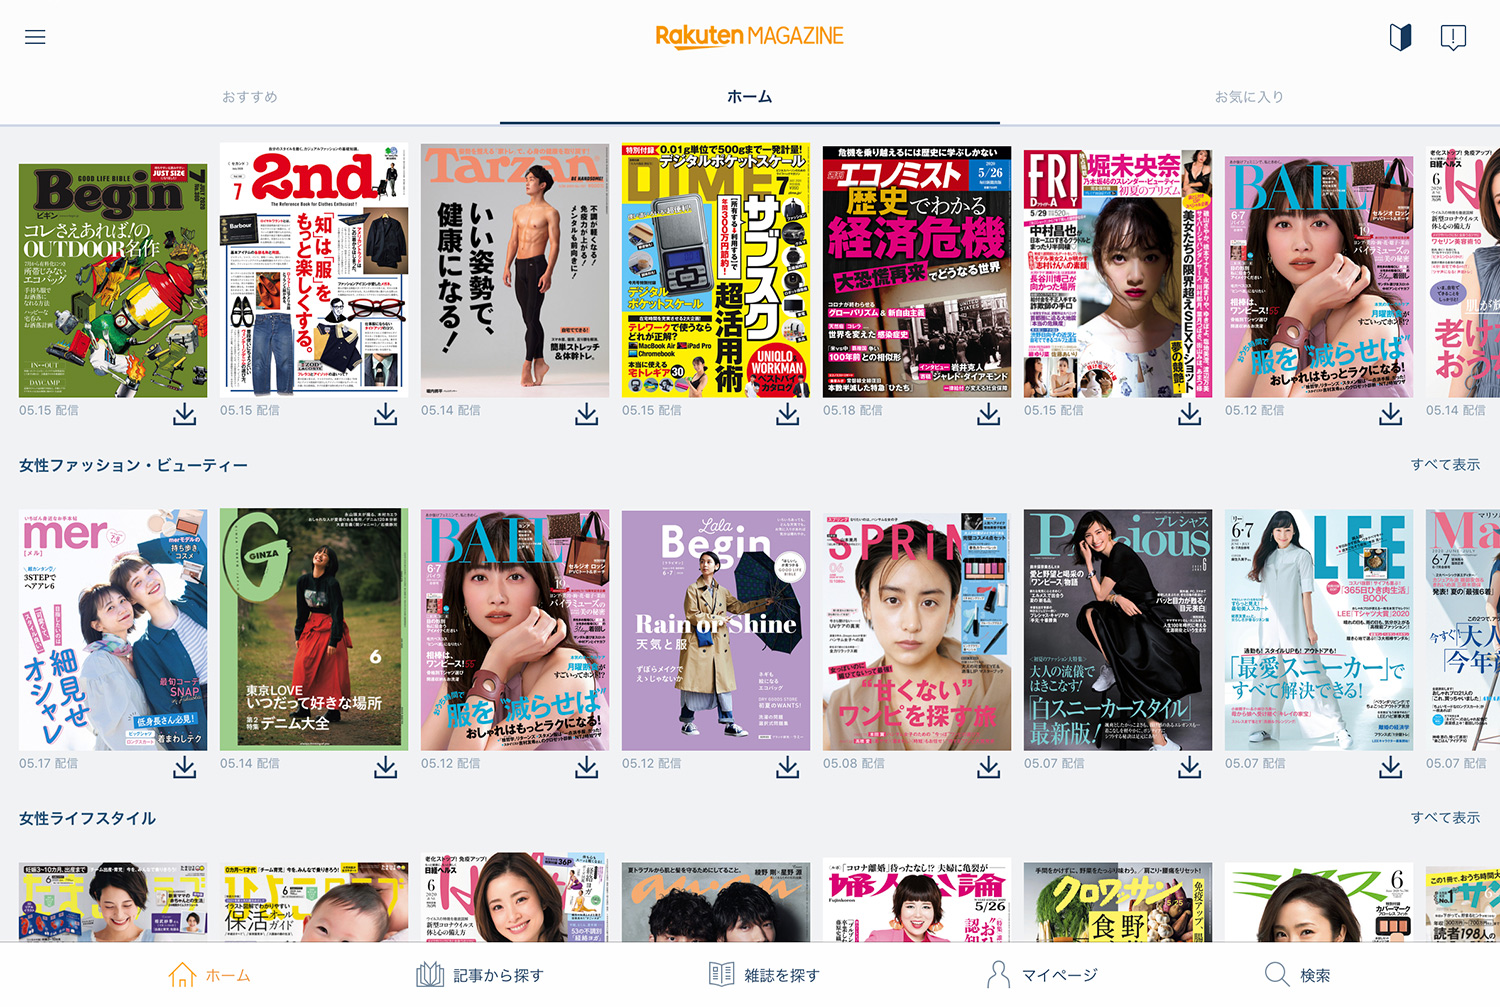This screenshot has height=1007, width=1500.
Task: Open the Precious magazine cover
Action: coord(1118,630)
